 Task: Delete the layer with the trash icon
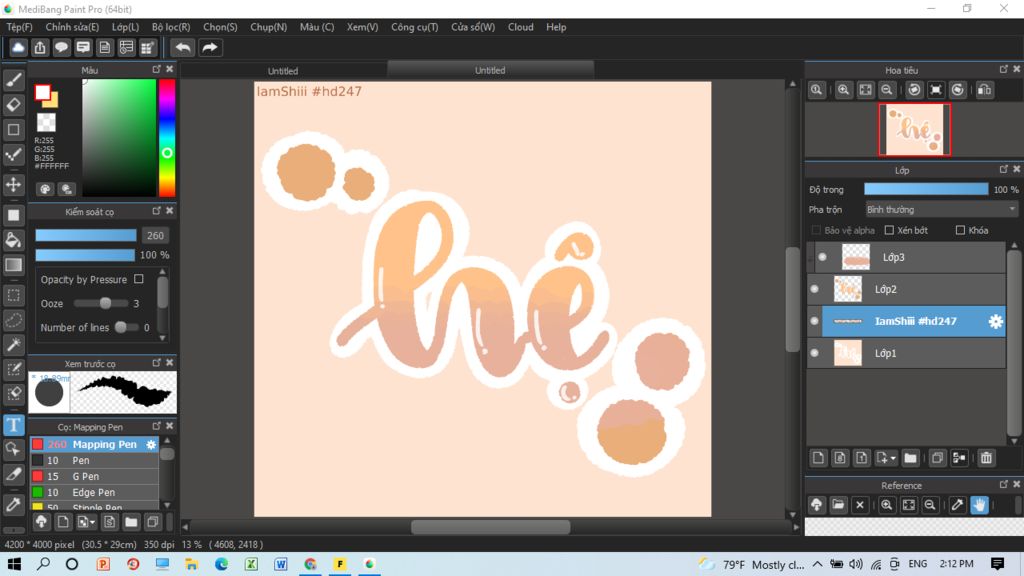tap(986, 458)
